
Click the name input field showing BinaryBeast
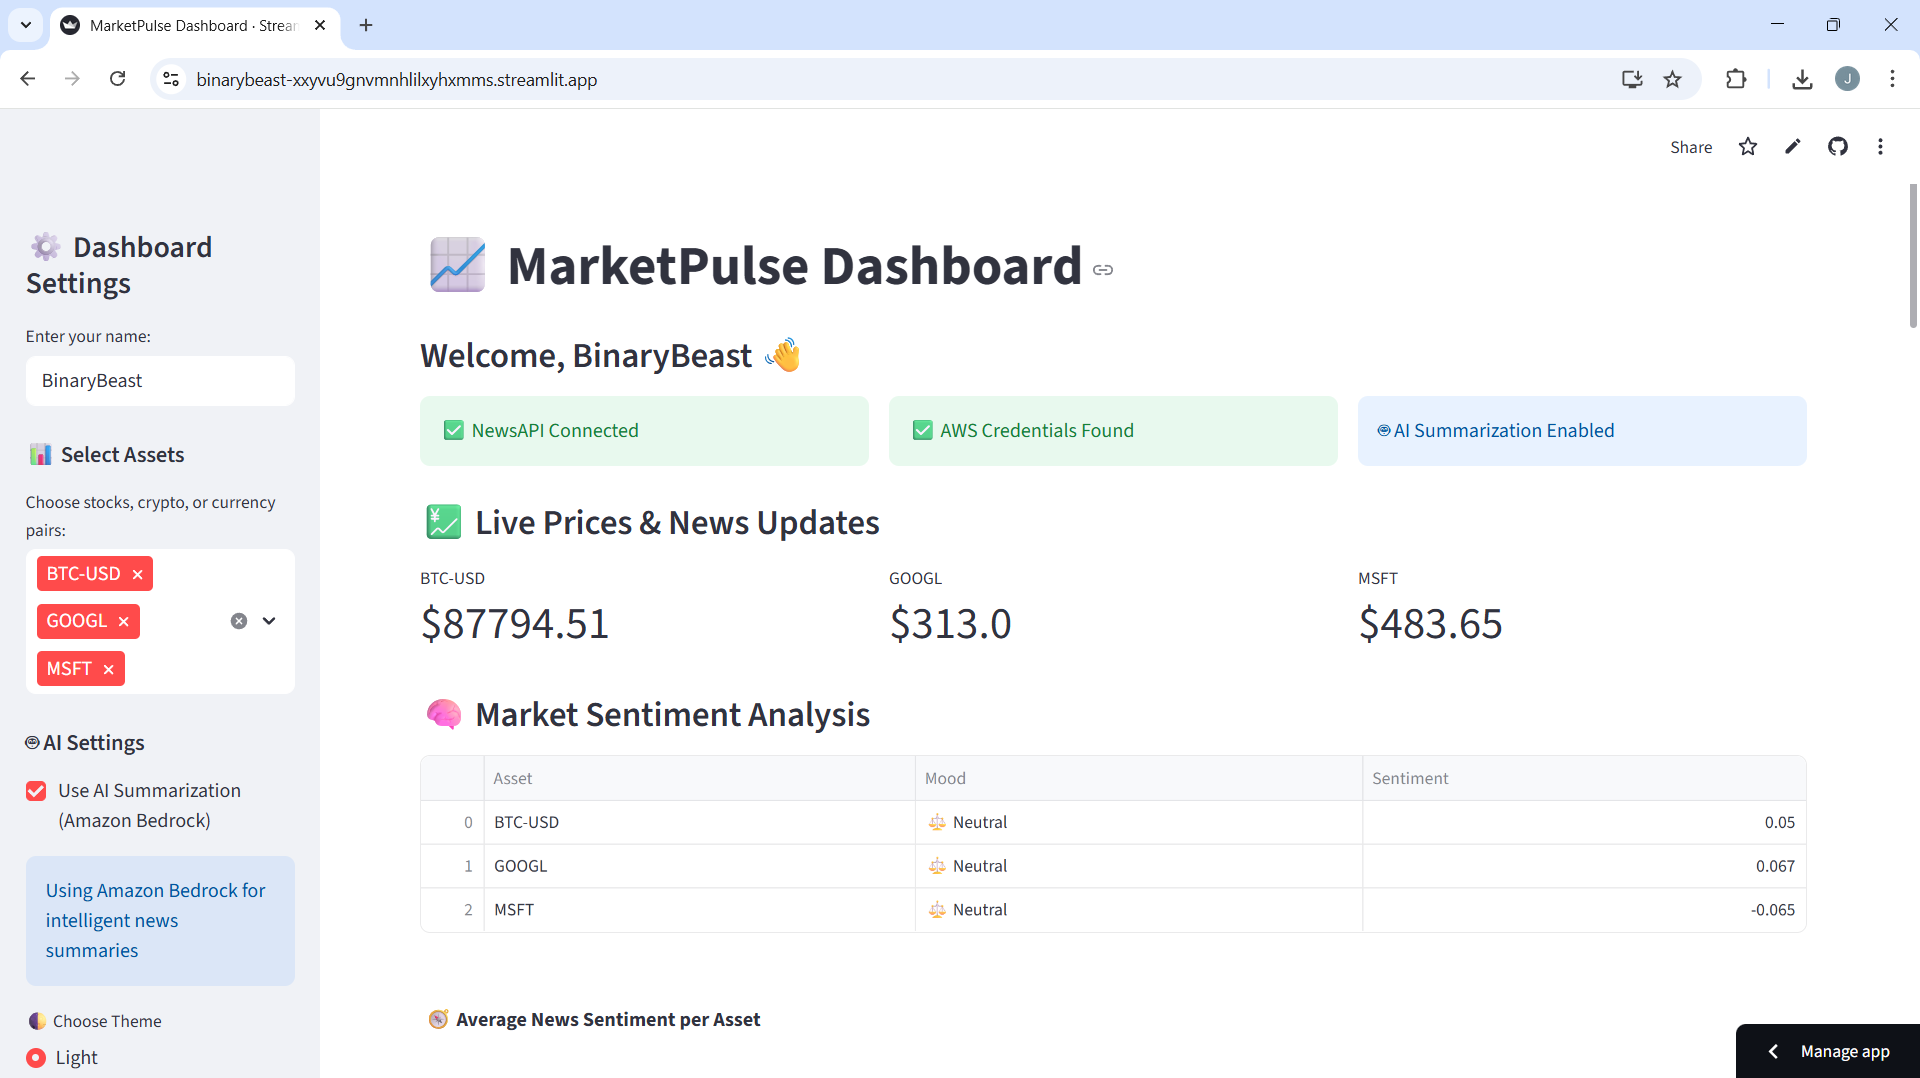coord(159,380)
